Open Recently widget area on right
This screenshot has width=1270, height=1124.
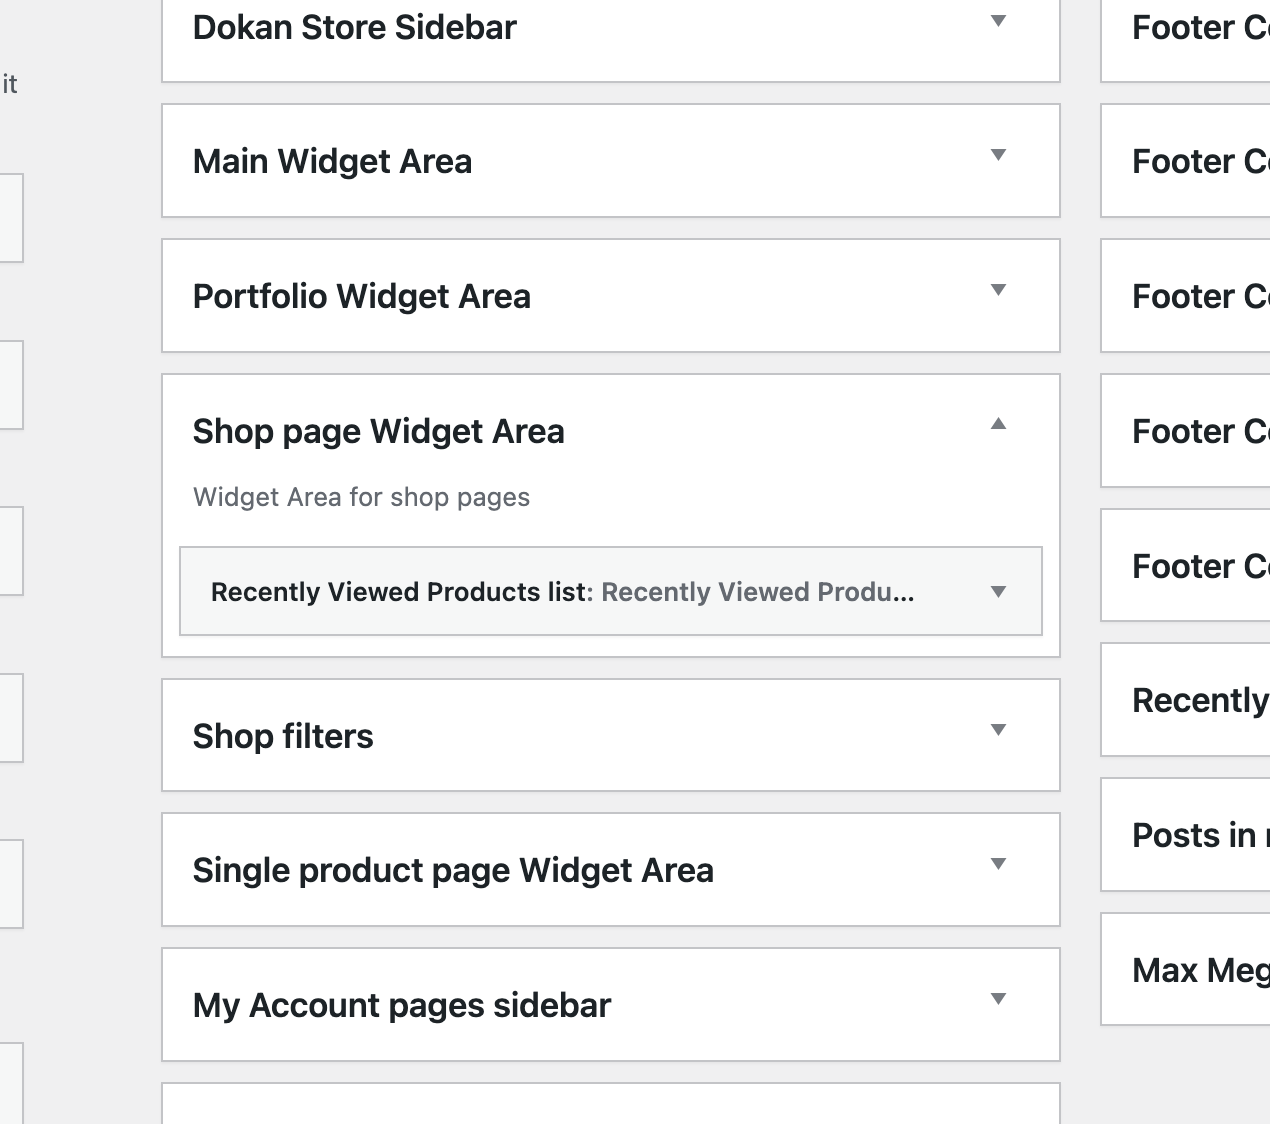tap(1198, 701)
